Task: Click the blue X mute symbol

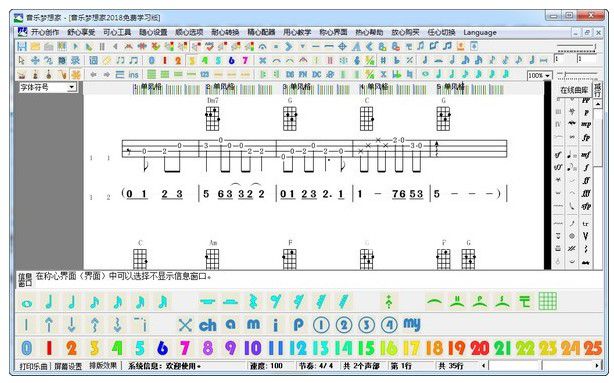Action: [x=184, y=325]
